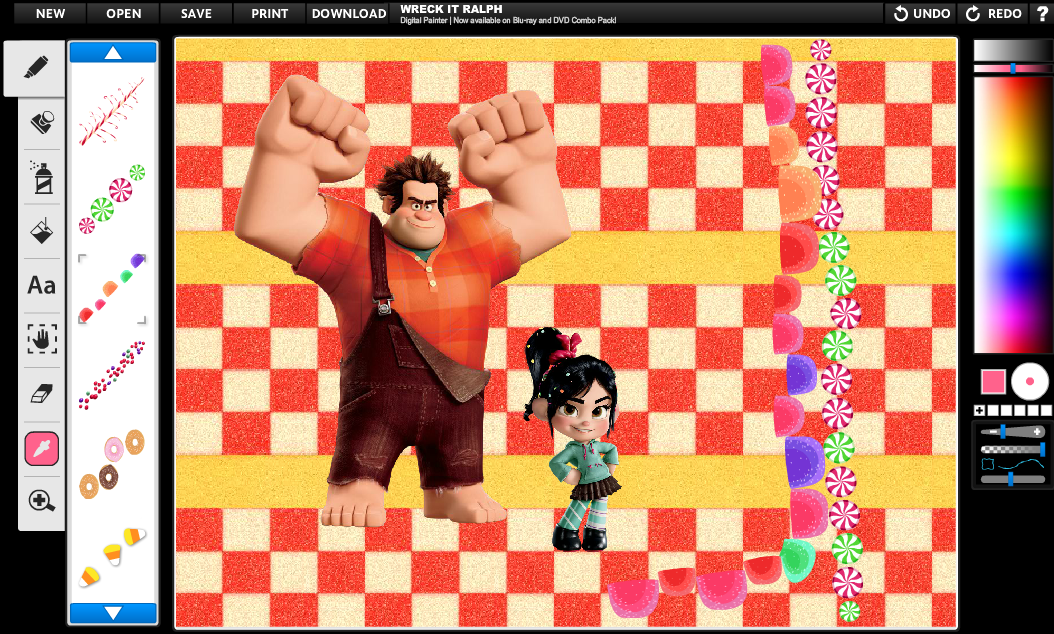Viewport: 1054px width, 634px height.
Task: Adjust the brush size slider
Action: [x=1012, y=432]
